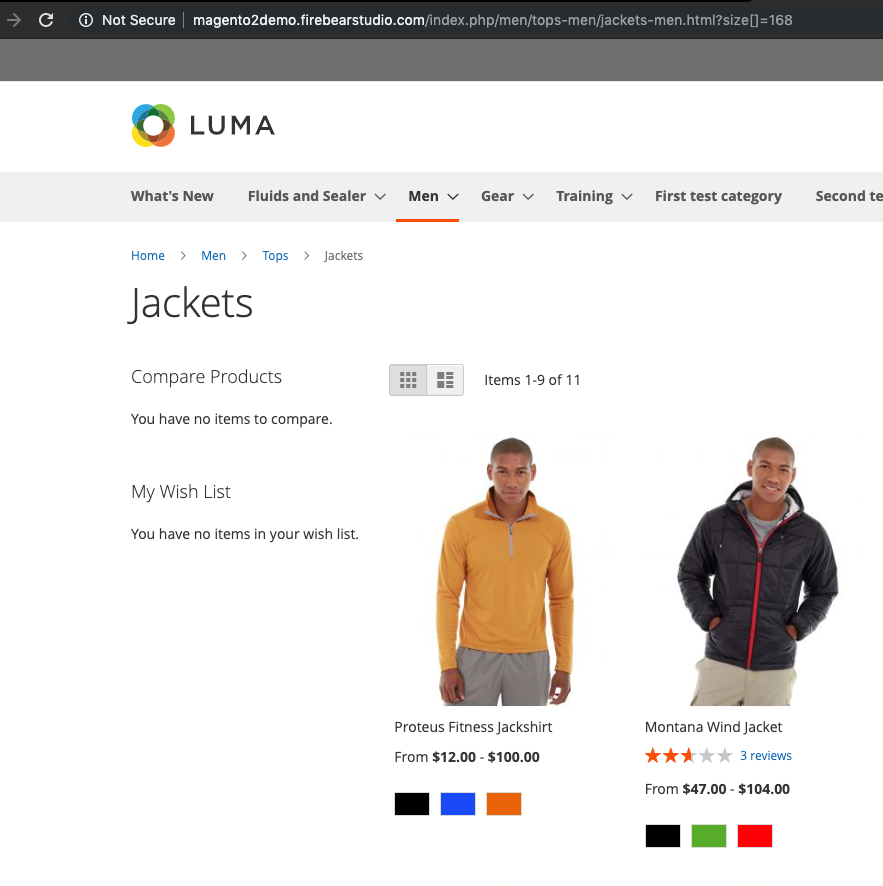The width and height of the screenshot is (883, 886).
Task: Open the 3 reviews link for Montana Wind Jacket
Action: [765, 755]
